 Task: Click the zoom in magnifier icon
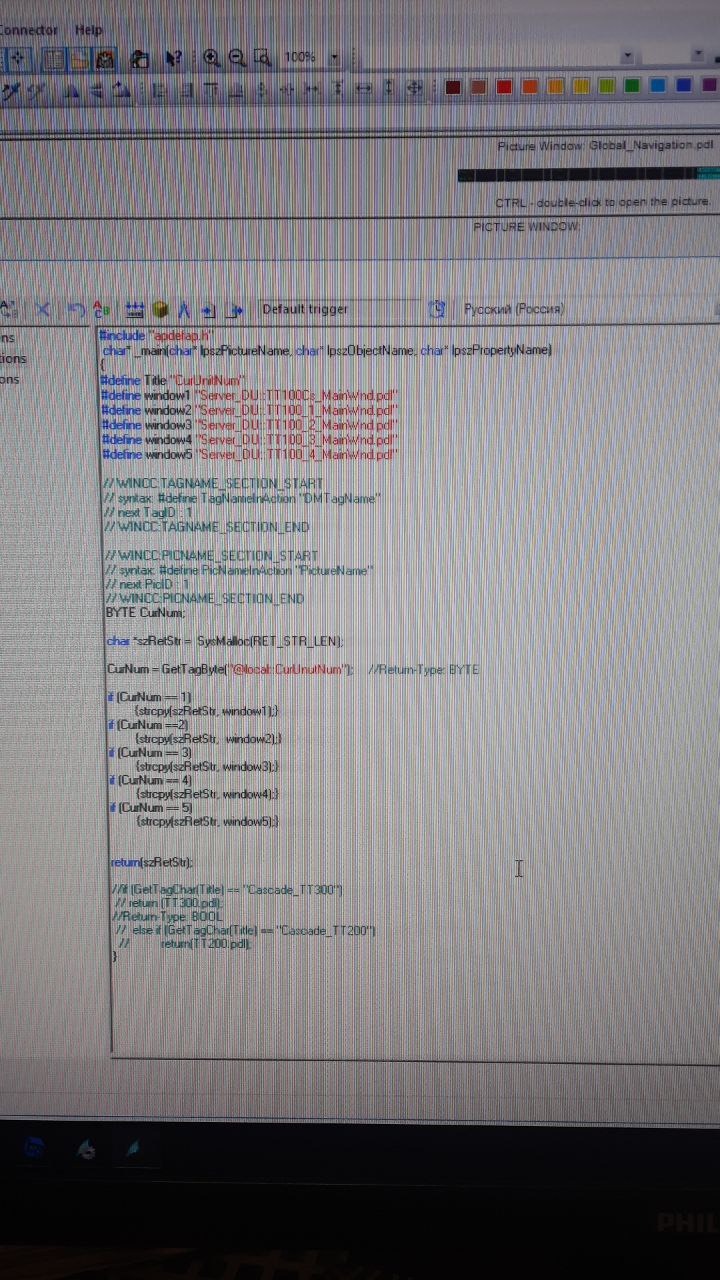click(x=212, y=58)
